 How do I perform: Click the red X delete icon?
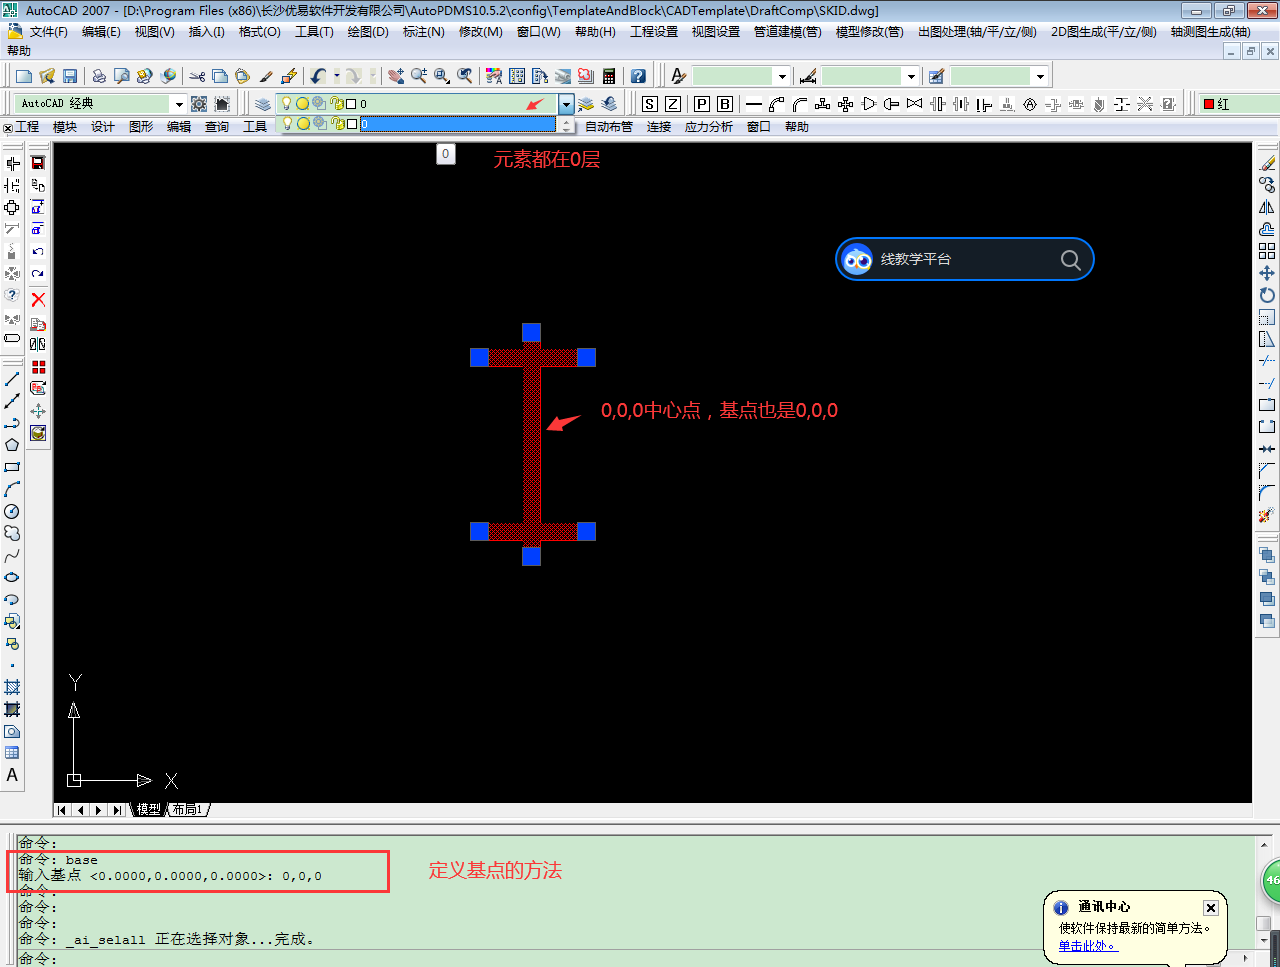[38, 299]
